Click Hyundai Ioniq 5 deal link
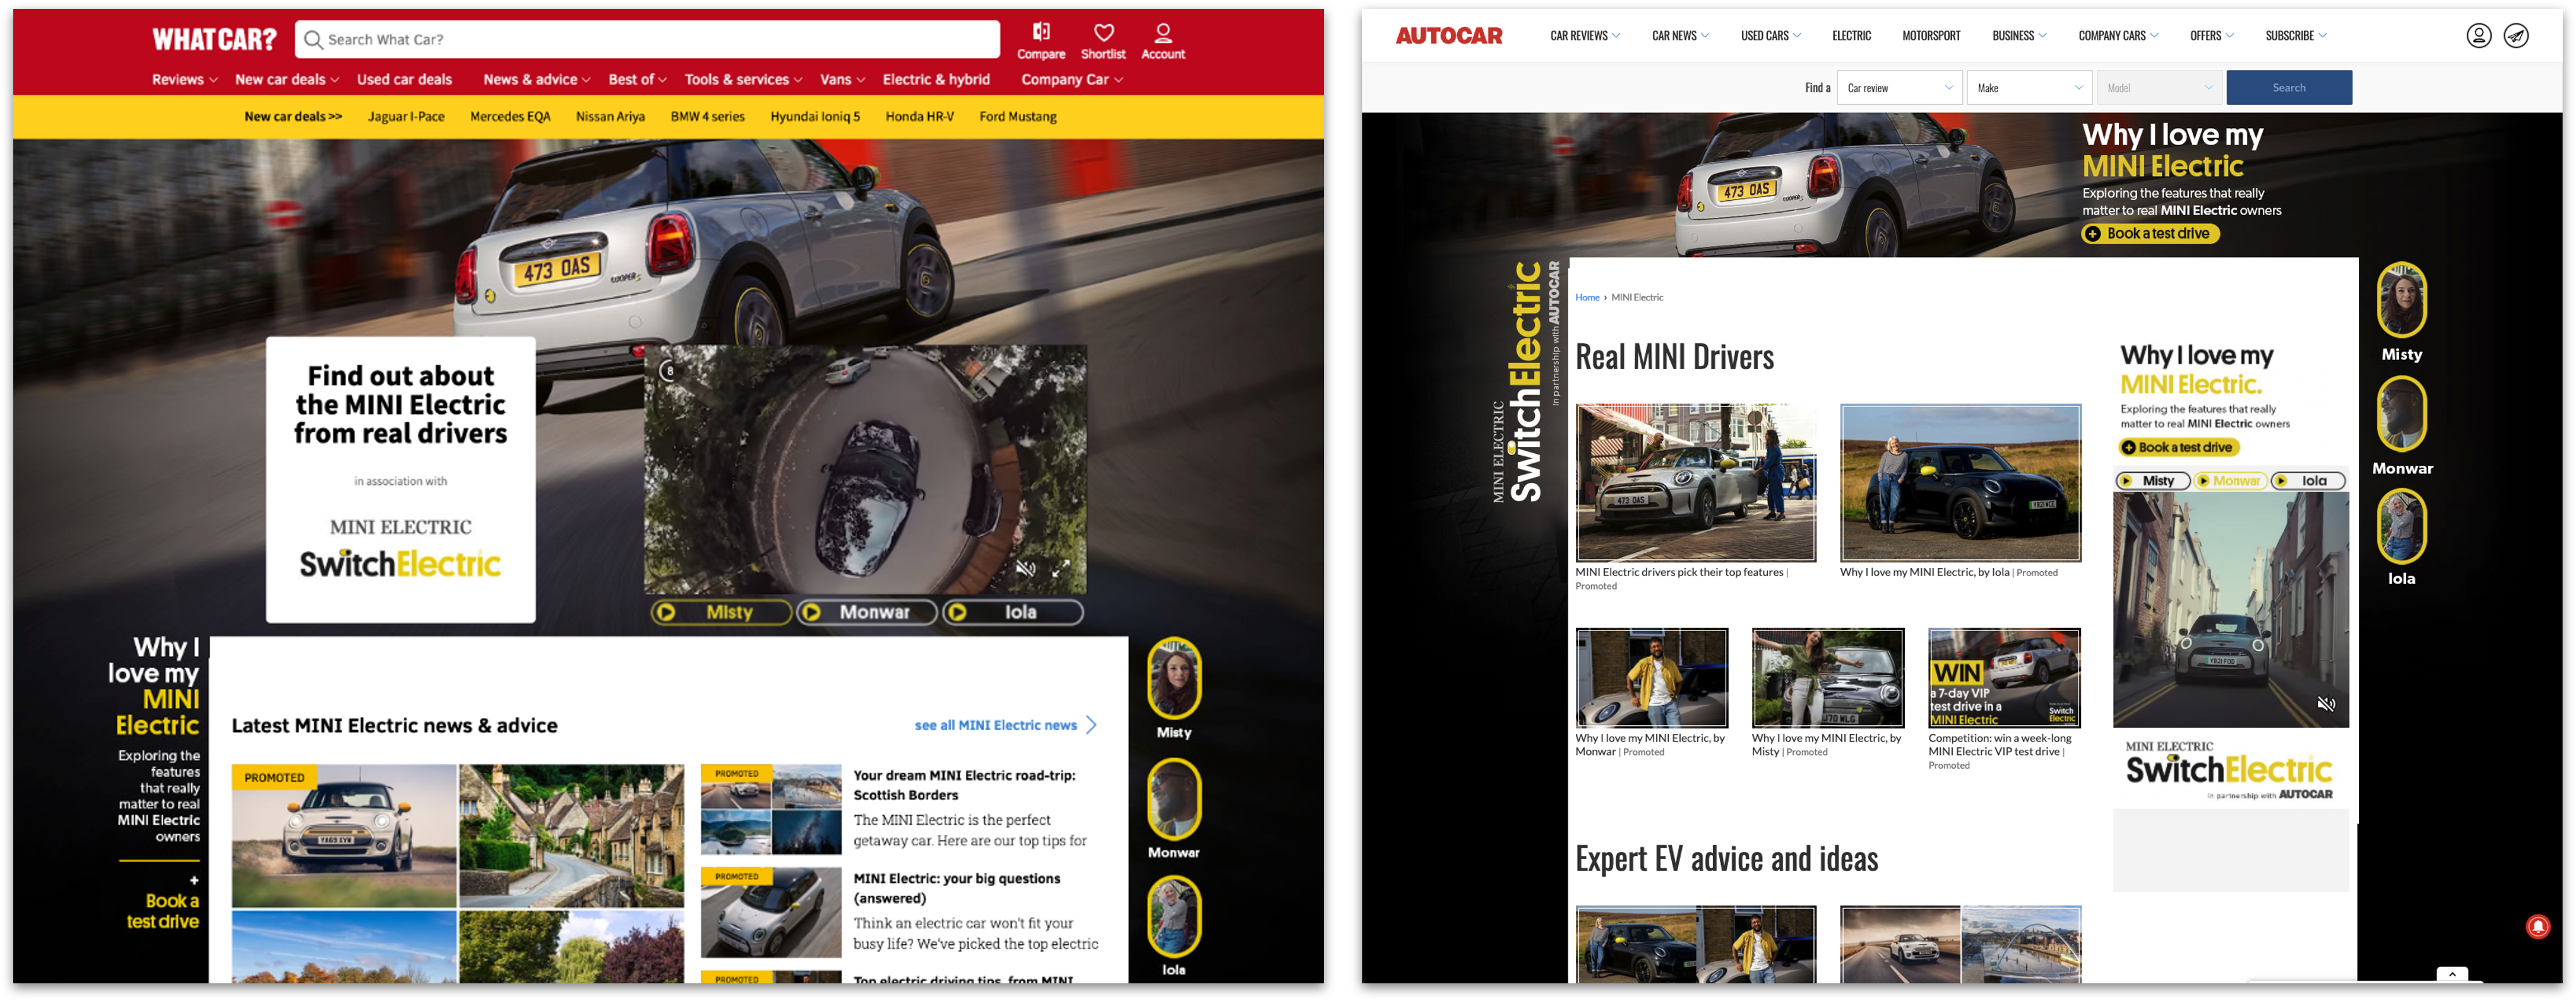Screen dimensions: 2576x1001 point(815,117)
